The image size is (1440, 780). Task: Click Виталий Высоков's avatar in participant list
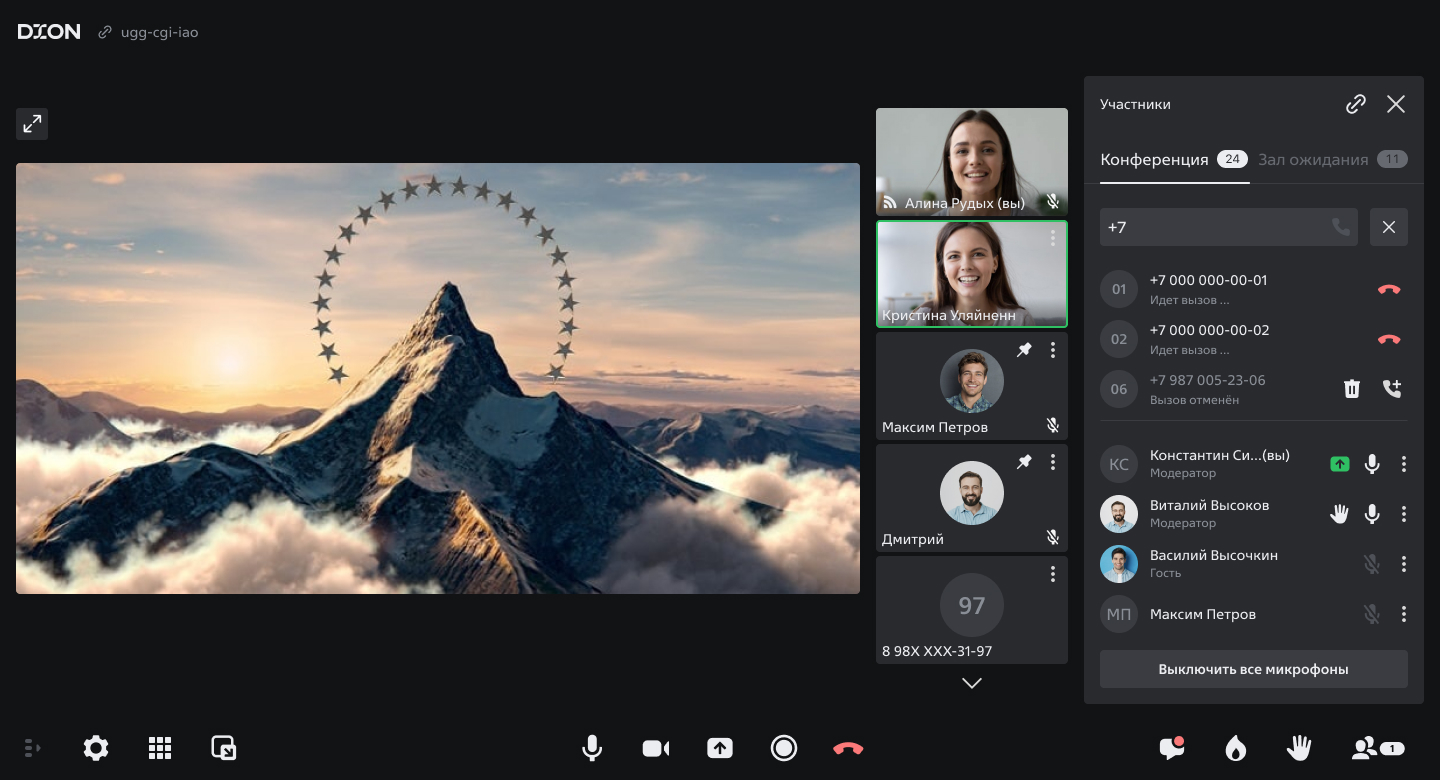point(1119,514)
